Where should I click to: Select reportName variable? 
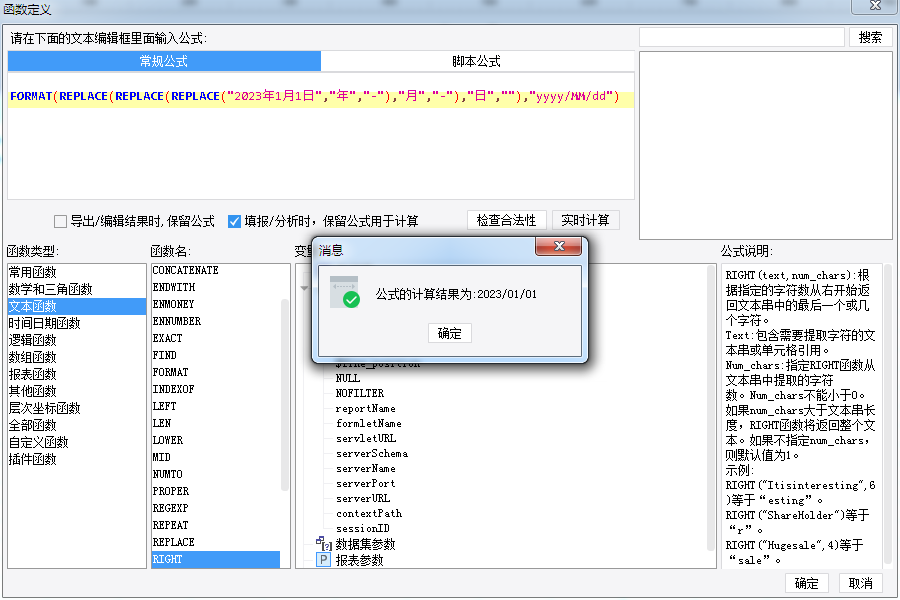coord(366,408)
